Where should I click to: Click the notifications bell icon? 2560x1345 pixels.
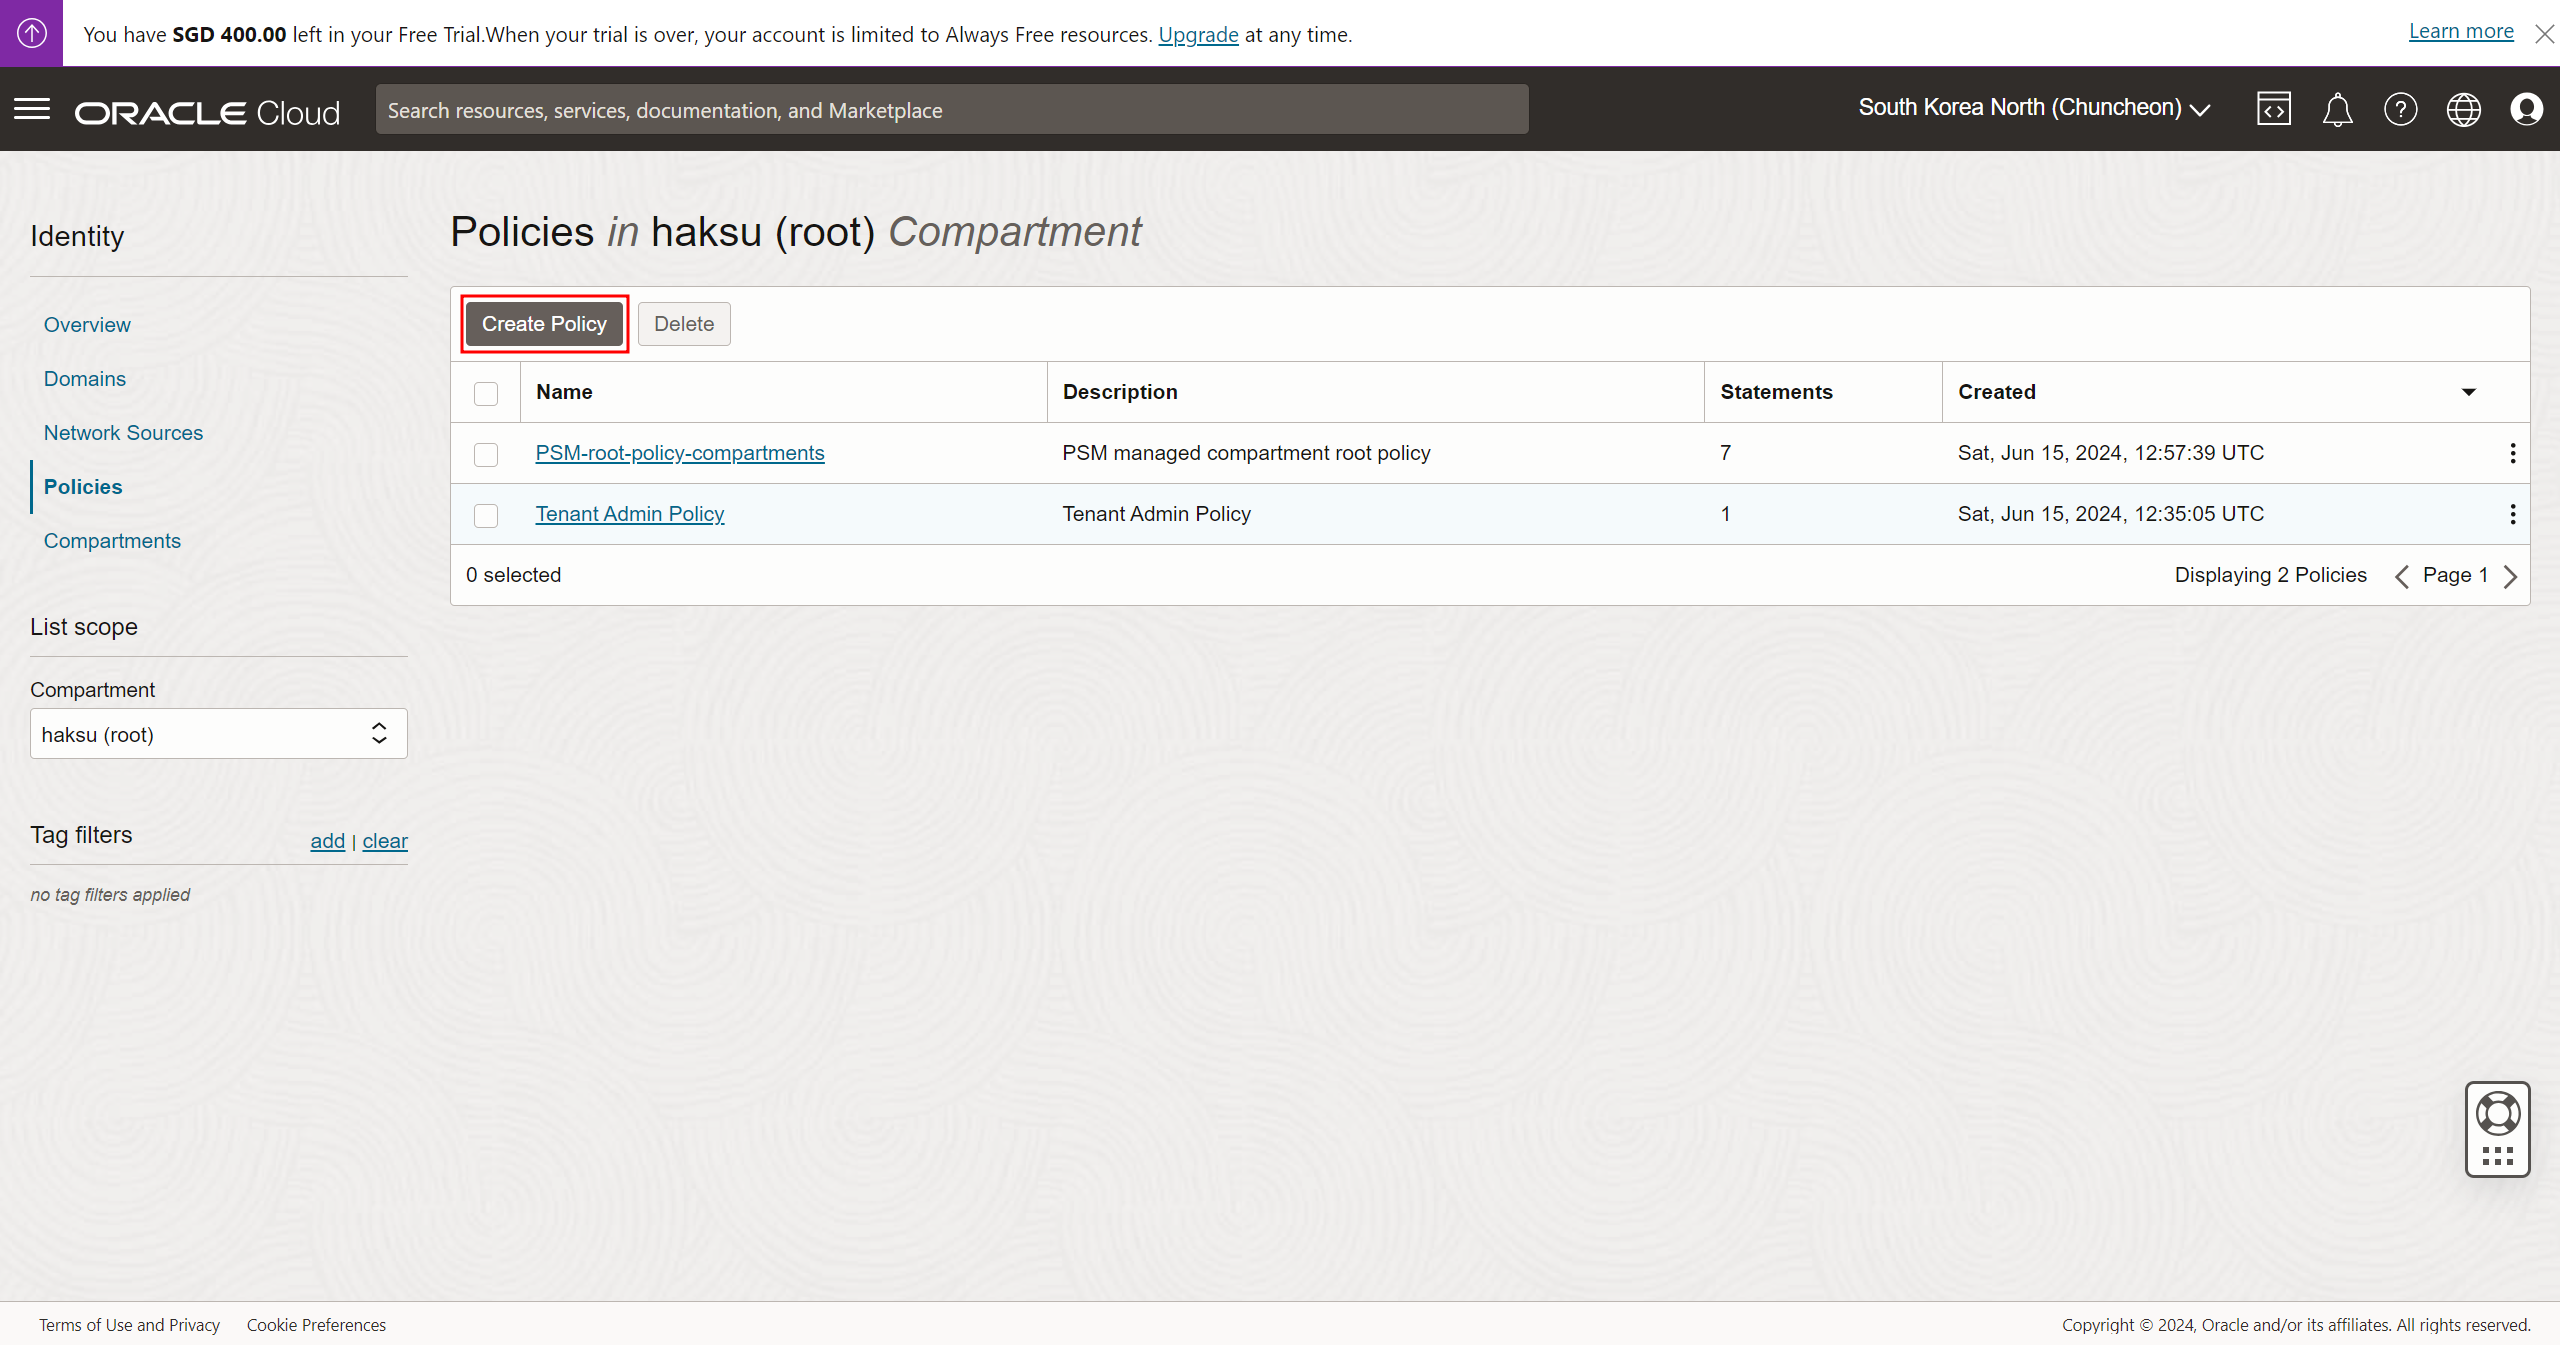(2337, 109)
